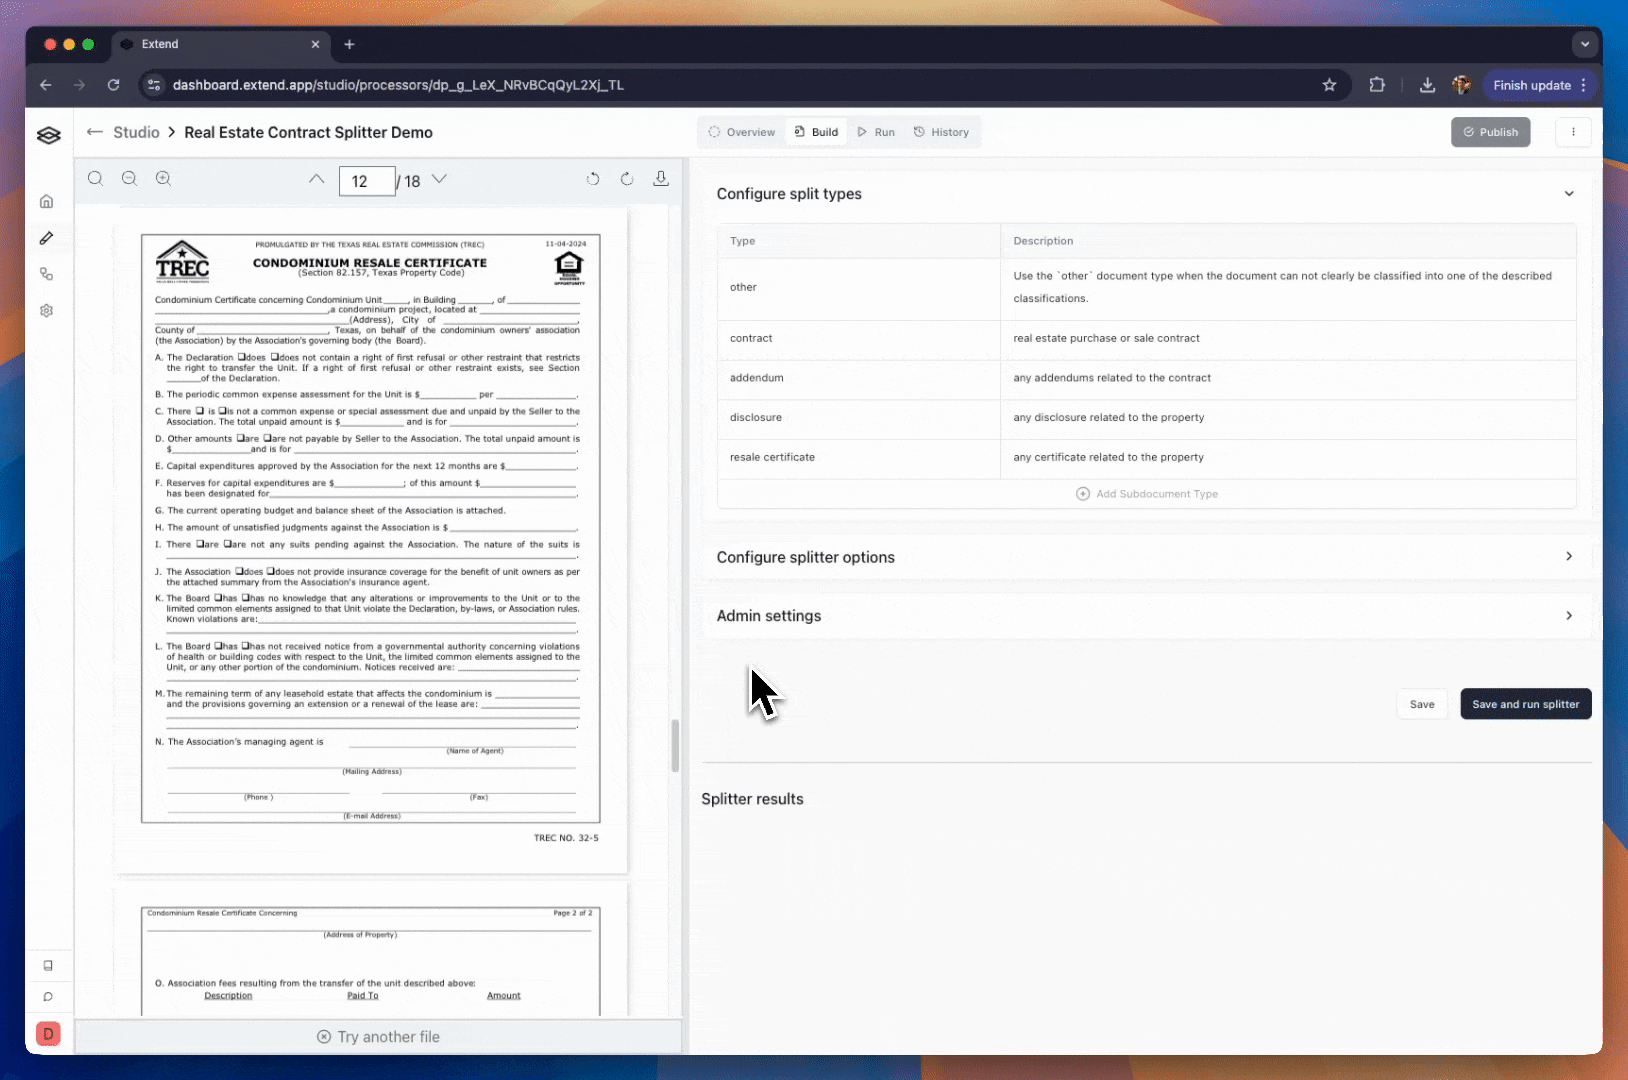Screen dimensions: 1628x1080
Task: Open the settings gear in sidebar
Action: point(47,311)
